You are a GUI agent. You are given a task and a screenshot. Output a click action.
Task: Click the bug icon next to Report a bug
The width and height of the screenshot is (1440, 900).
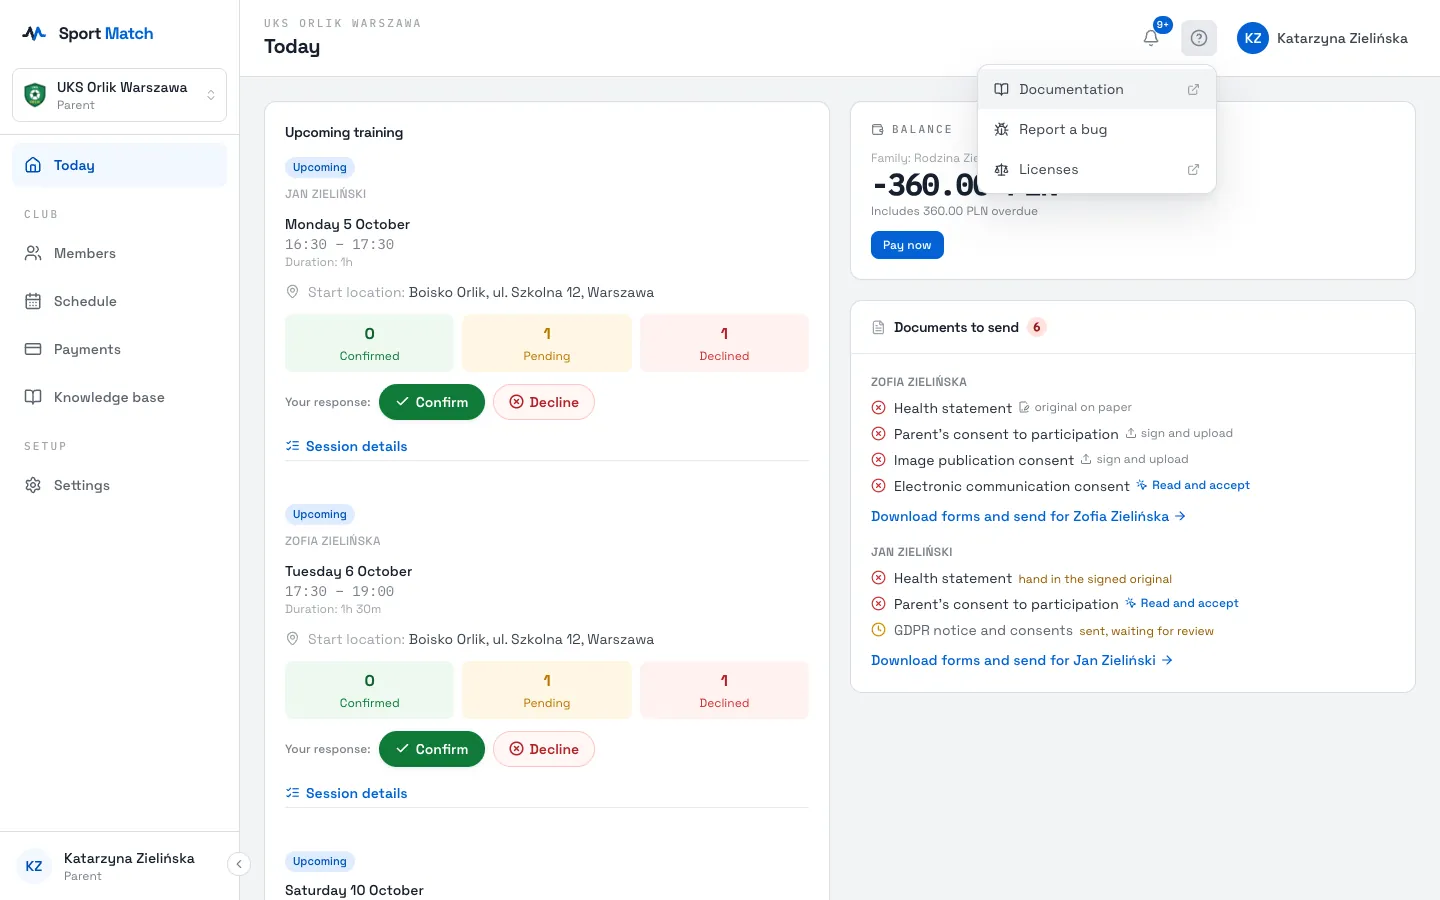pyautogui.click(x=1001, y=129)
